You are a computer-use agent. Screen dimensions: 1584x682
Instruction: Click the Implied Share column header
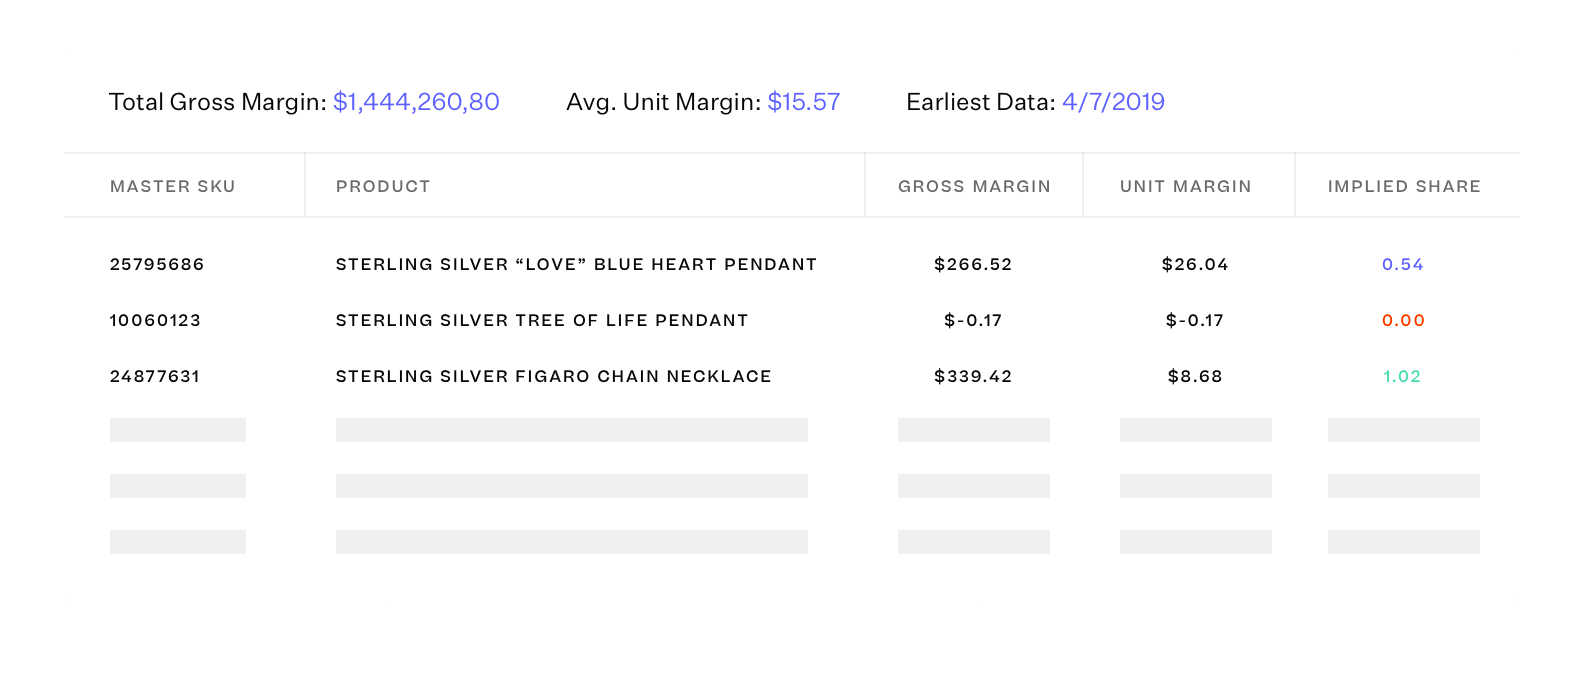1404,186
